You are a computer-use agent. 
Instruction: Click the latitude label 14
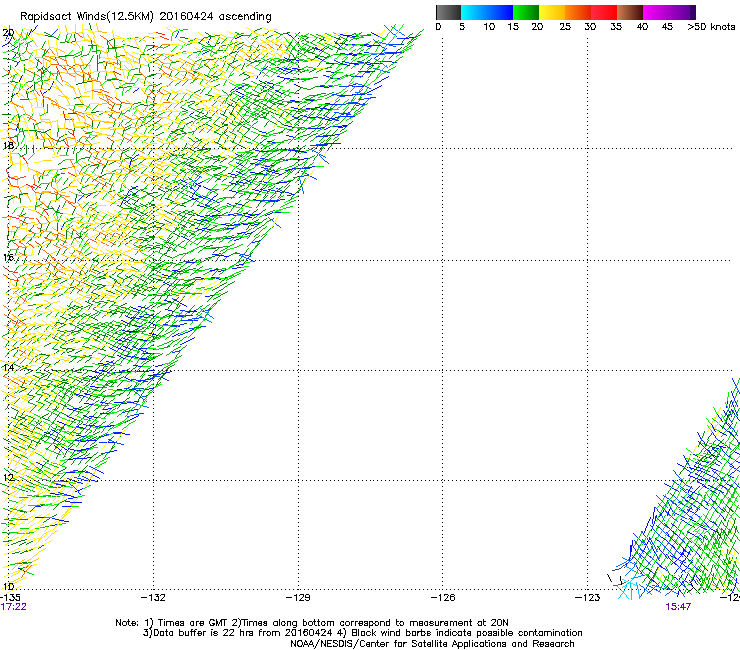pyautogui.click(x=8, y=367)
